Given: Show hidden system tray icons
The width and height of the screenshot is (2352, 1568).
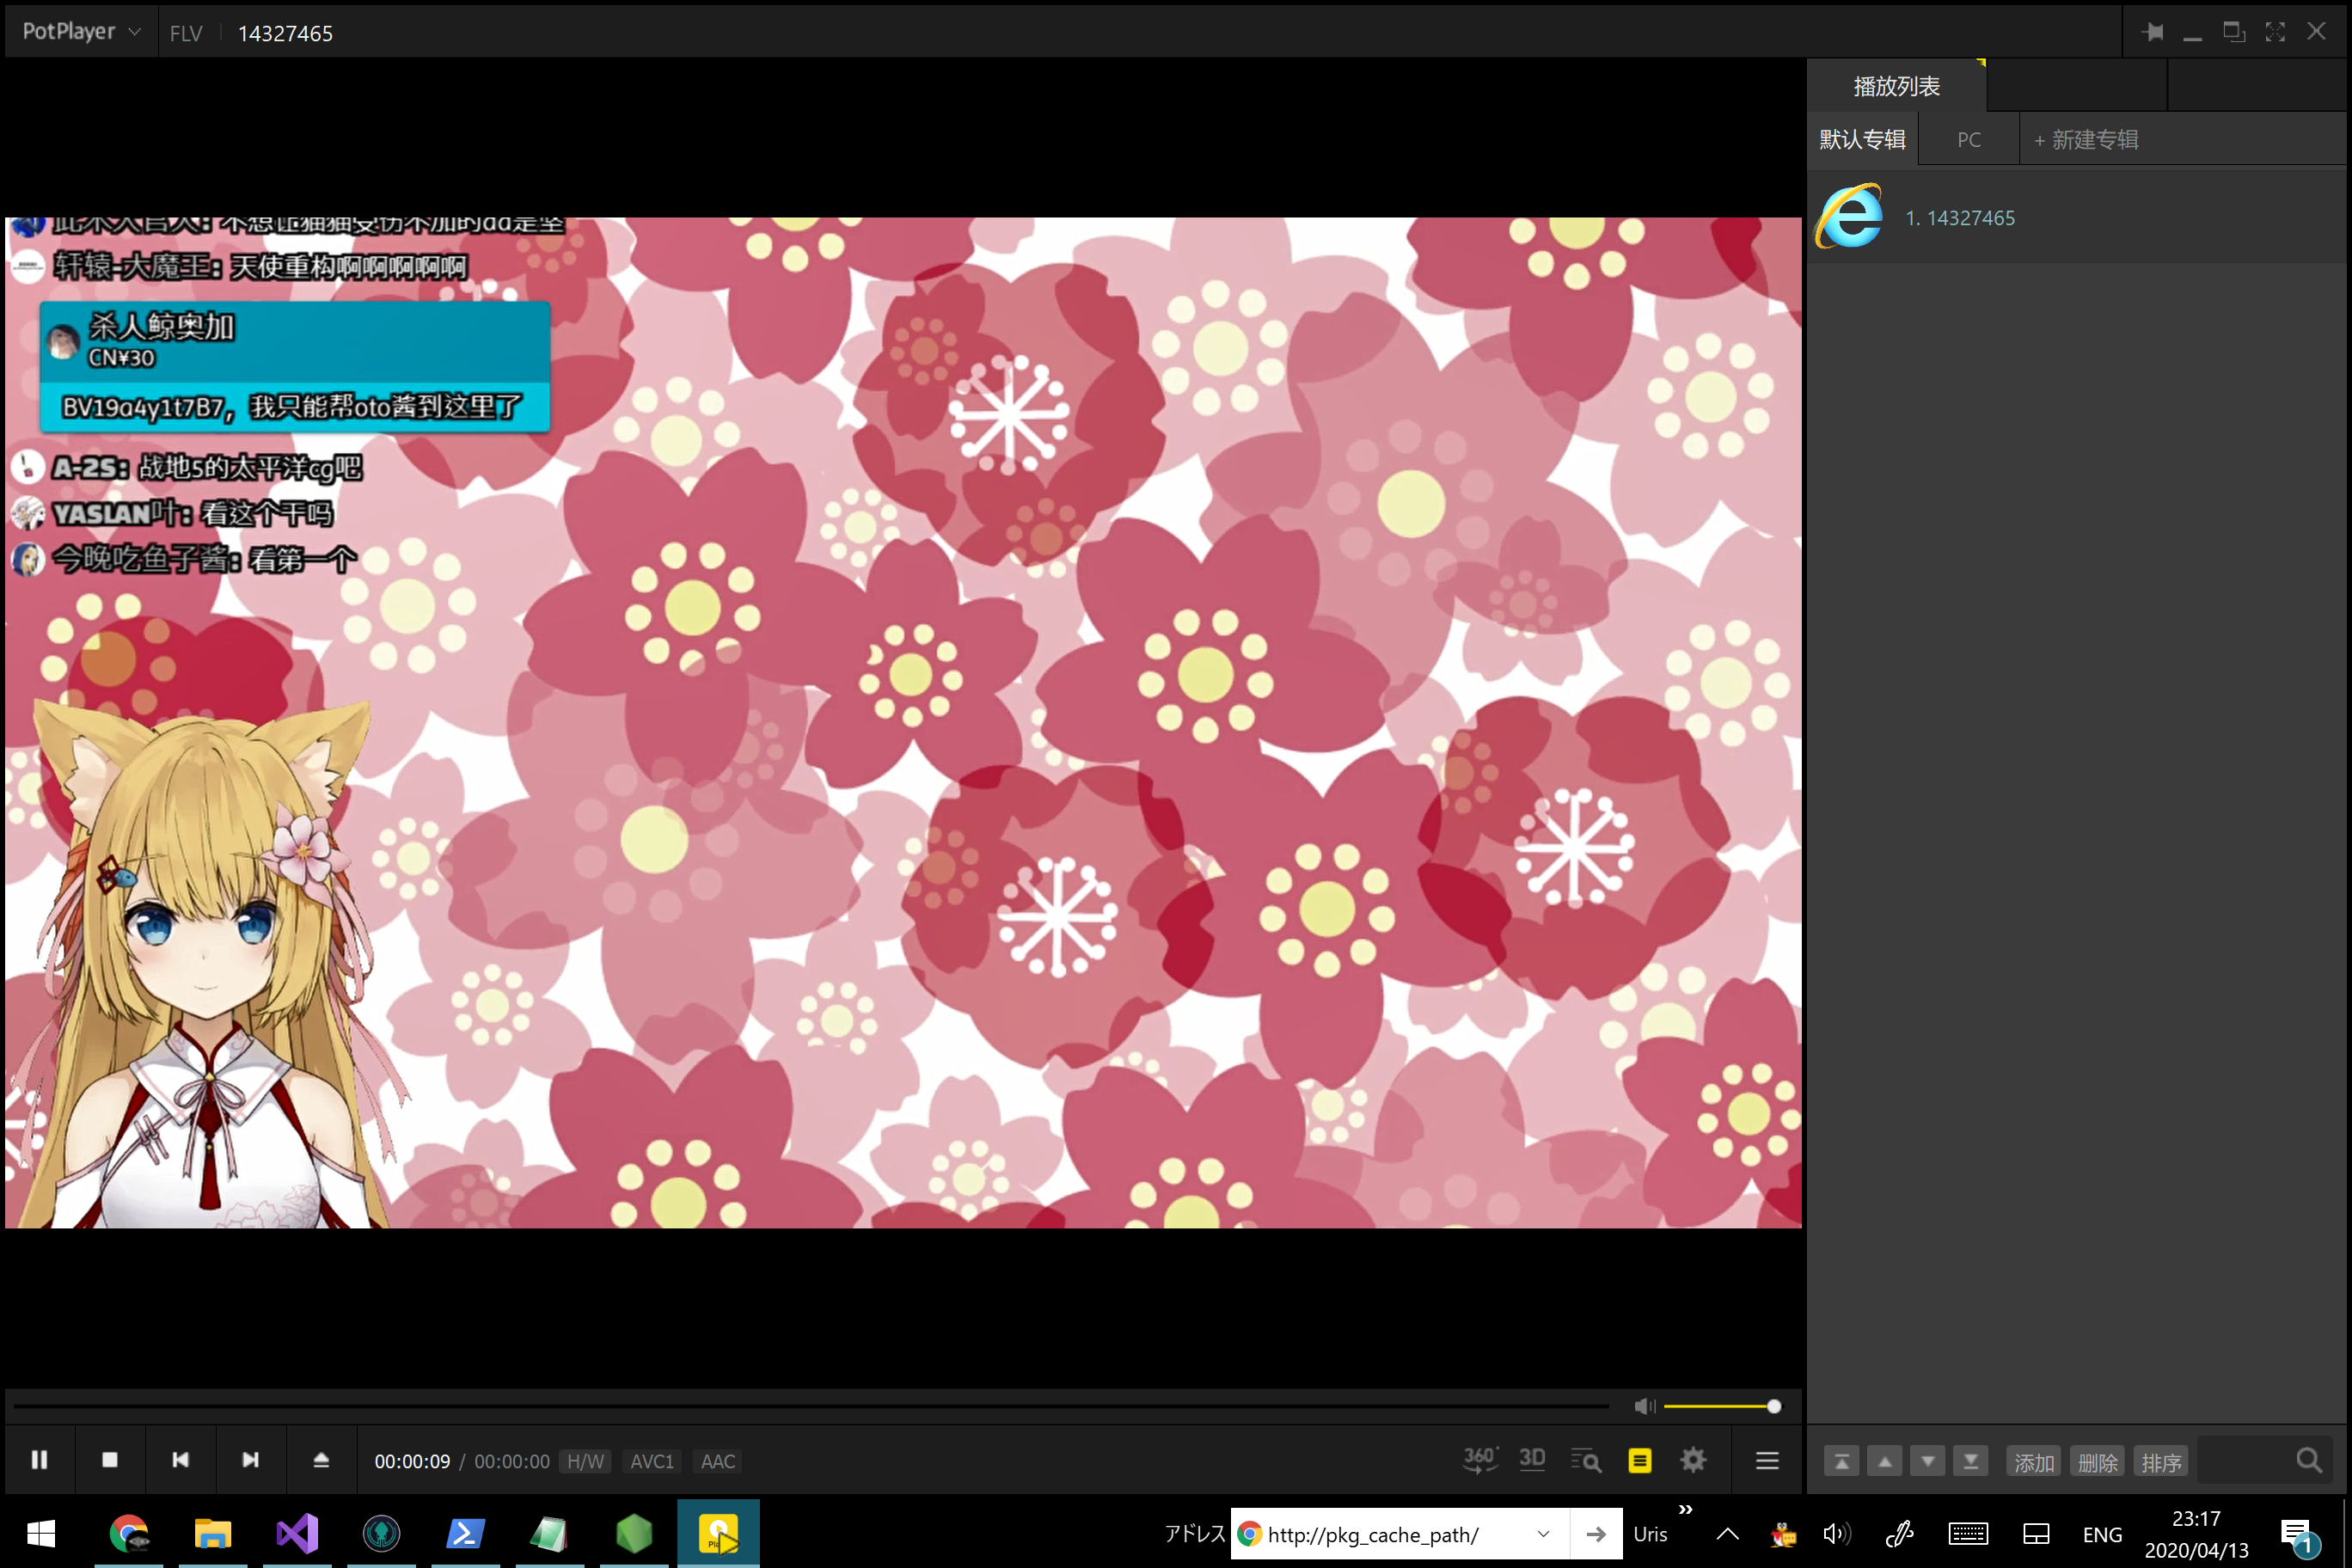Looking at the screenshot, I should [x=1728, y=1534].
